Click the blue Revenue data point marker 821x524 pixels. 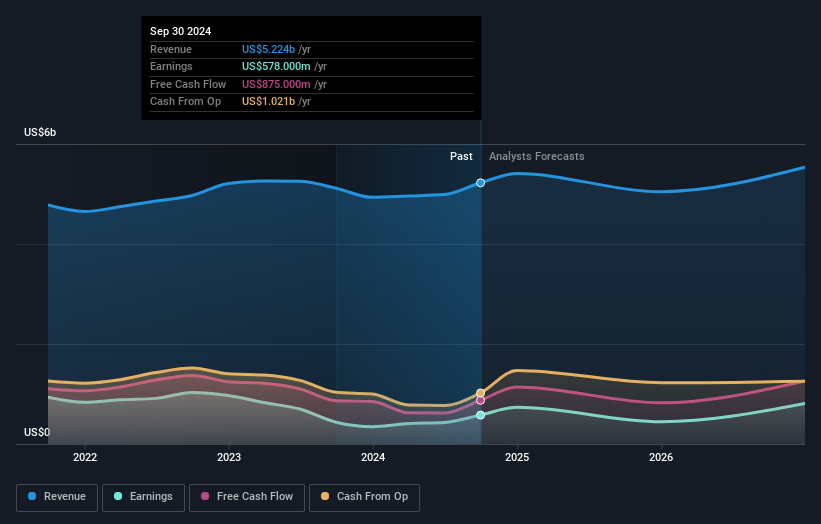coord(480,183)
